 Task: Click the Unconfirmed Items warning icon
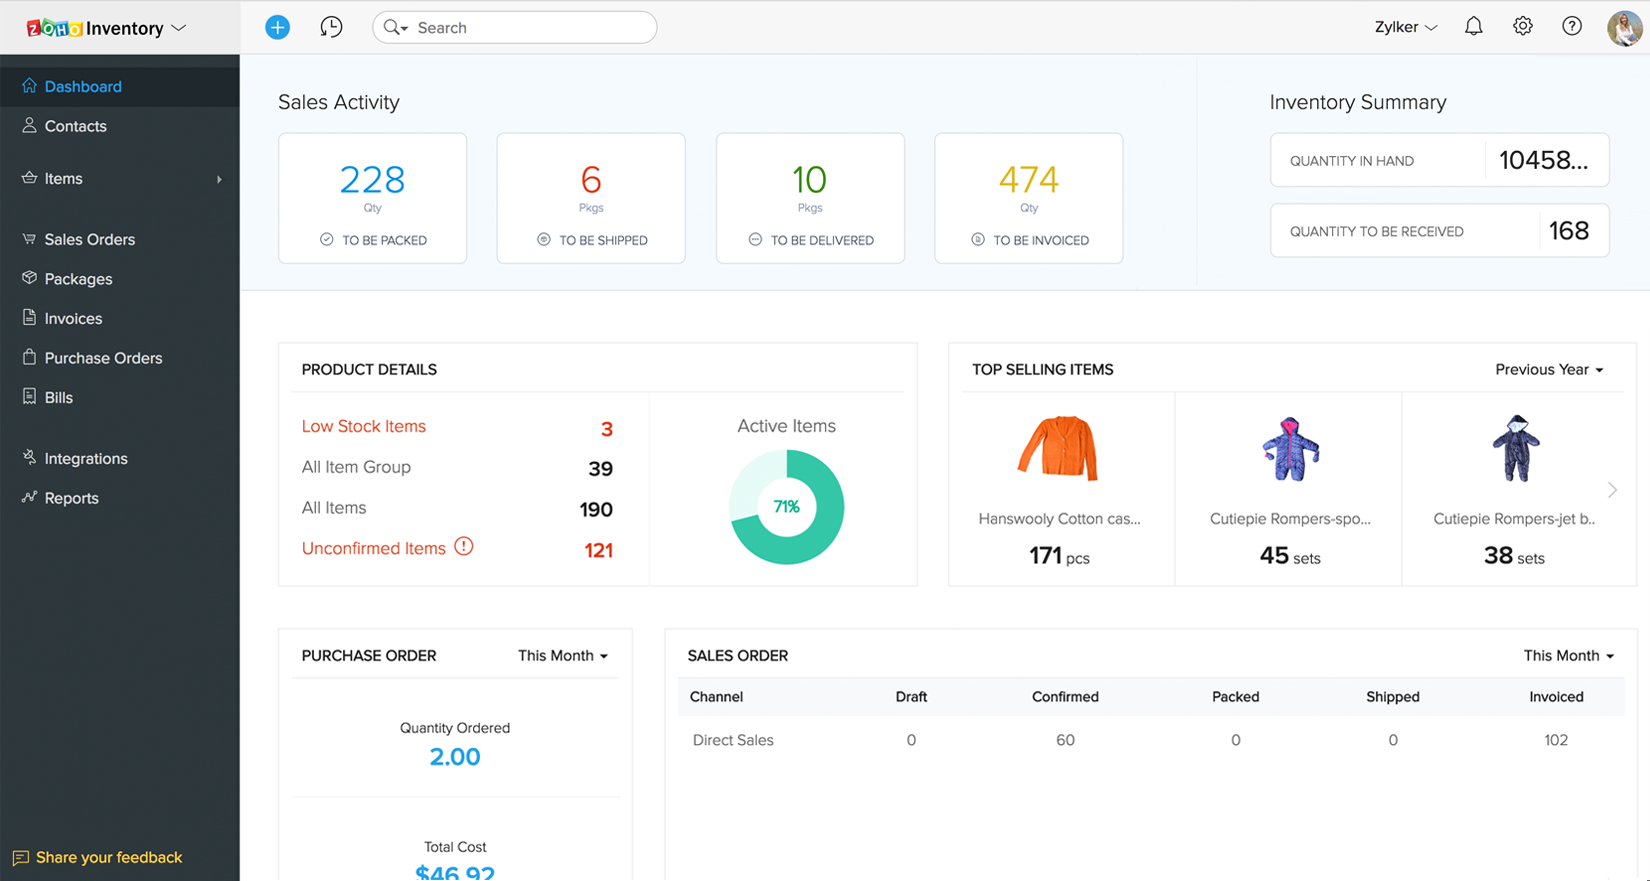[464, 547]
